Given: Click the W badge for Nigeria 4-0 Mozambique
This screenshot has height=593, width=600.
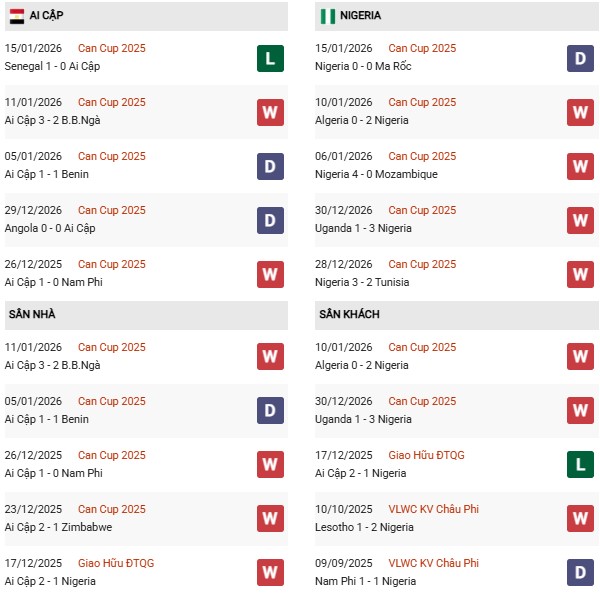Looking at the screenshot, I should 580,166.
